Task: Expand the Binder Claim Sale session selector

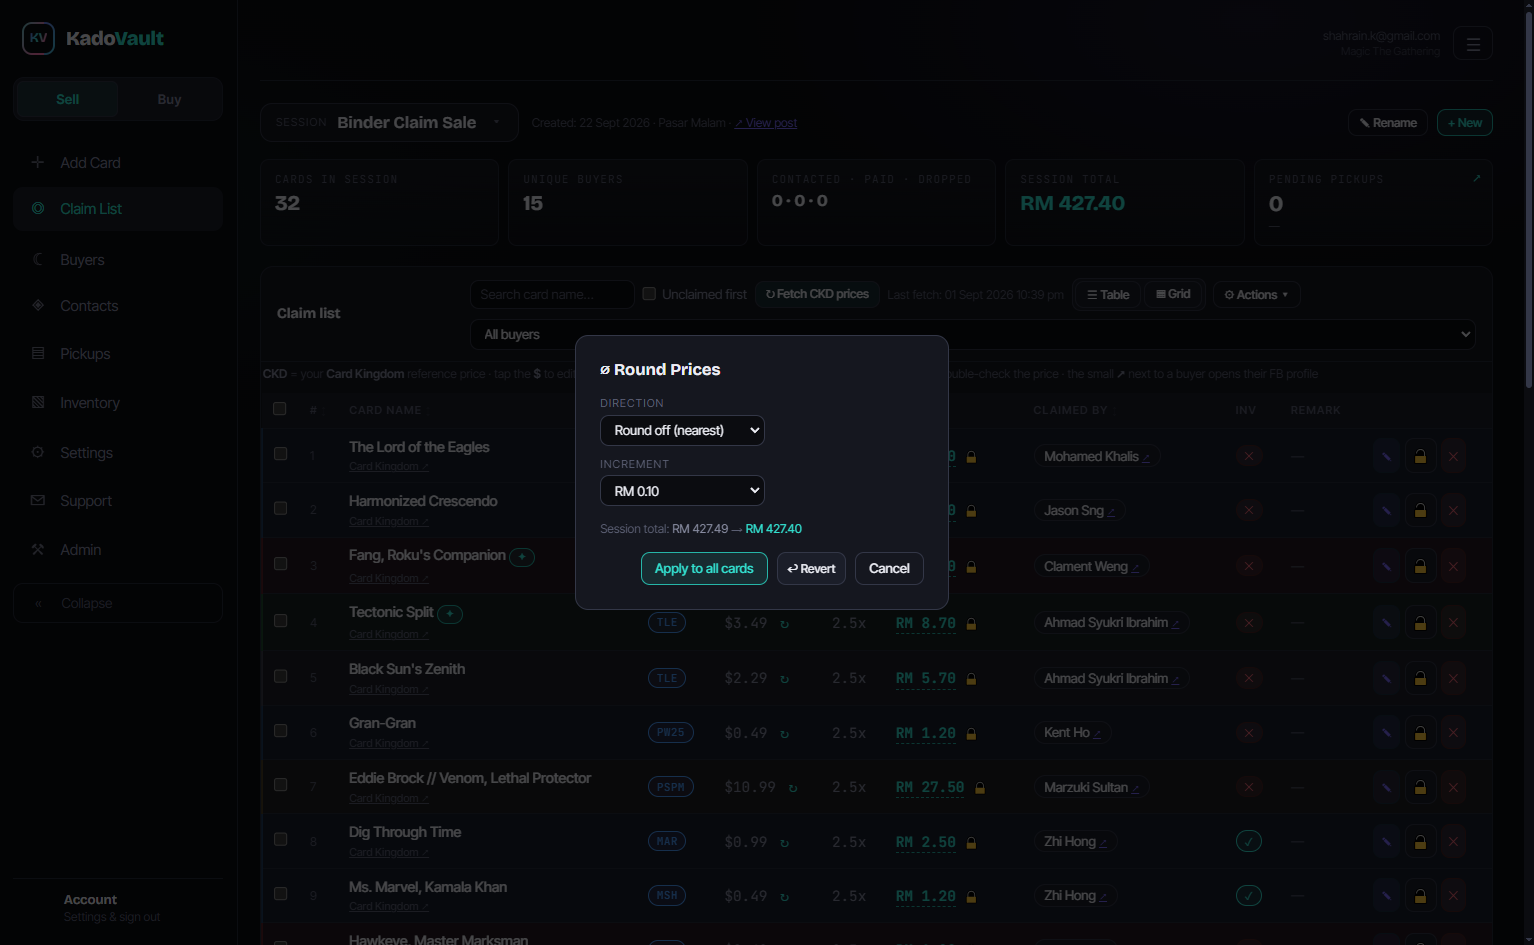Action: (390, 122)
